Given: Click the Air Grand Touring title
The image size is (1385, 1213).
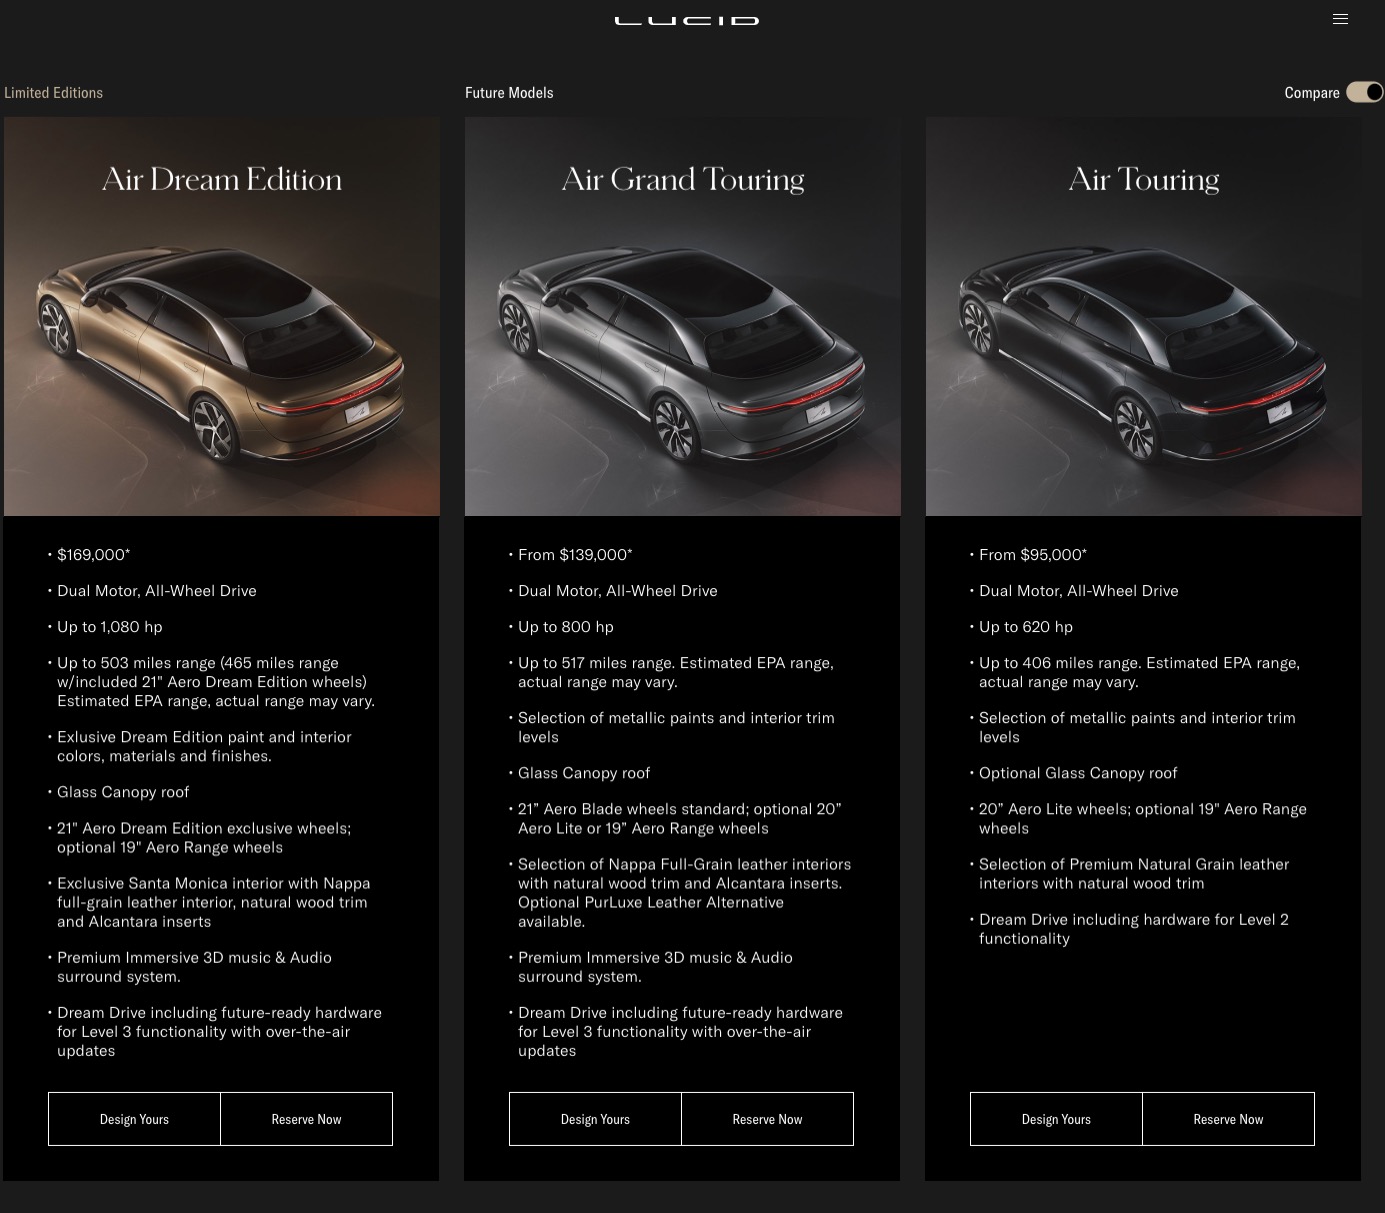Looking at the screenshot, I should [x=683, y=179].
